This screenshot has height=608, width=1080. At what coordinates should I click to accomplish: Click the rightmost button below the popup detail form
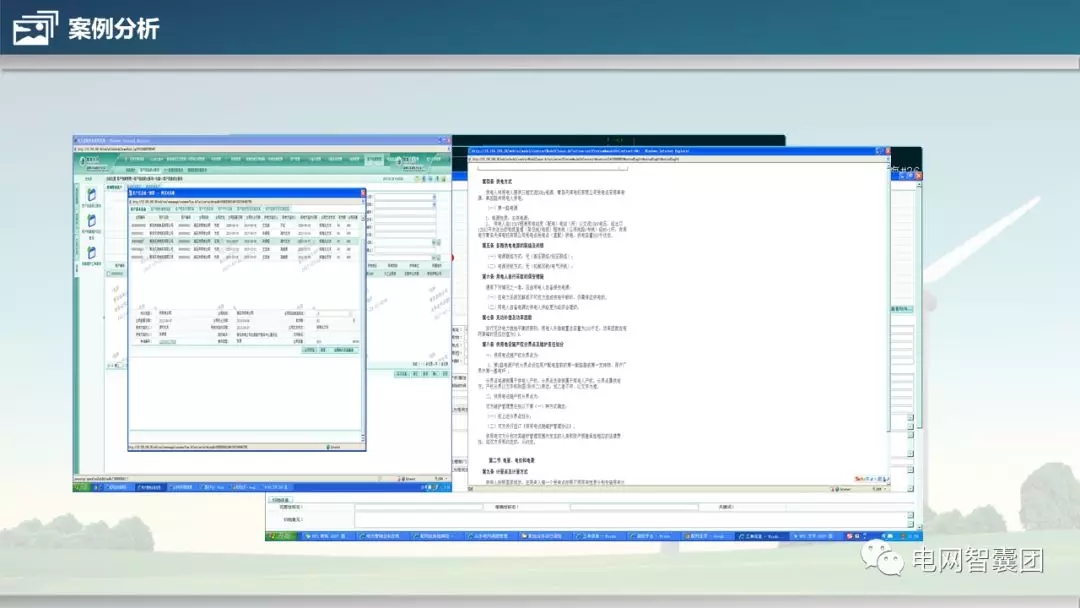(x=343, y=350)
